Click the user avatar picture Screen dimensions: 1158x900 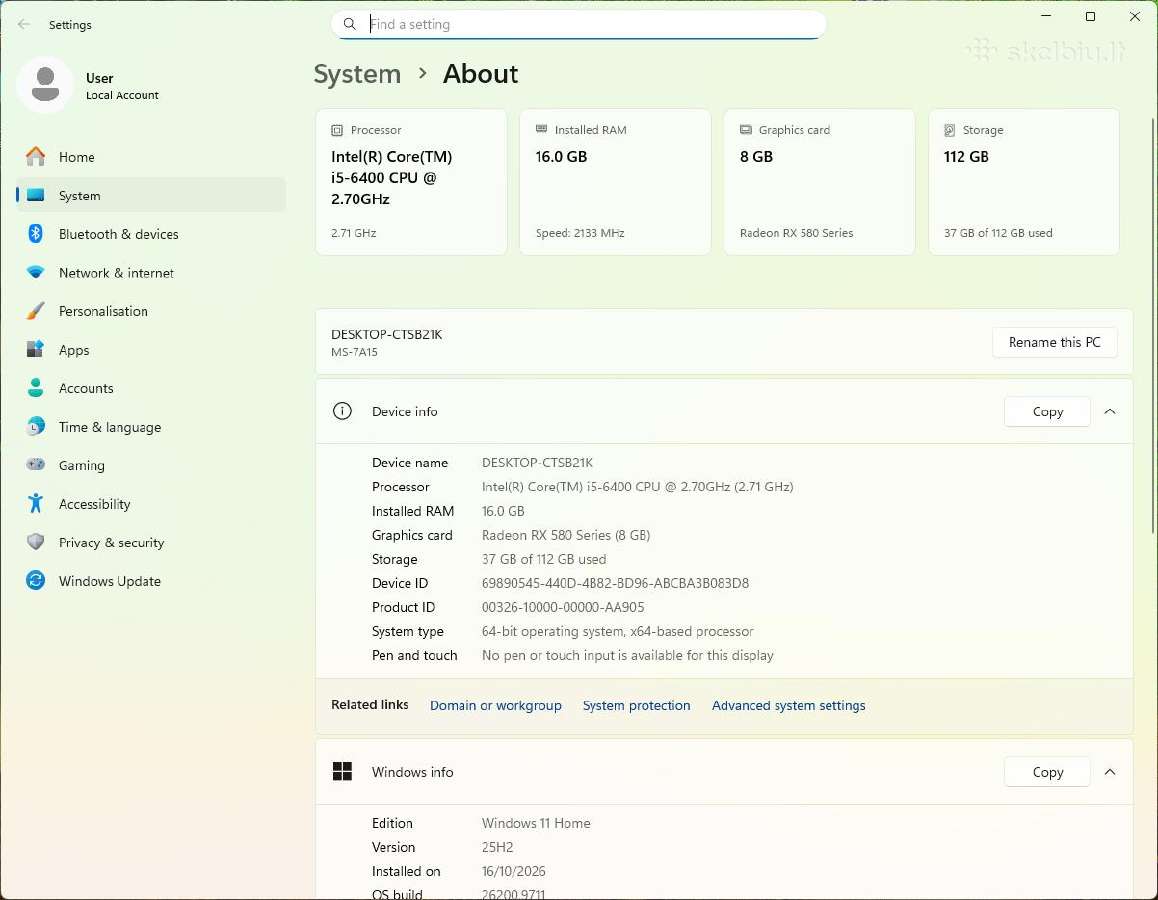pyautogui.click(x=45, y=85)
